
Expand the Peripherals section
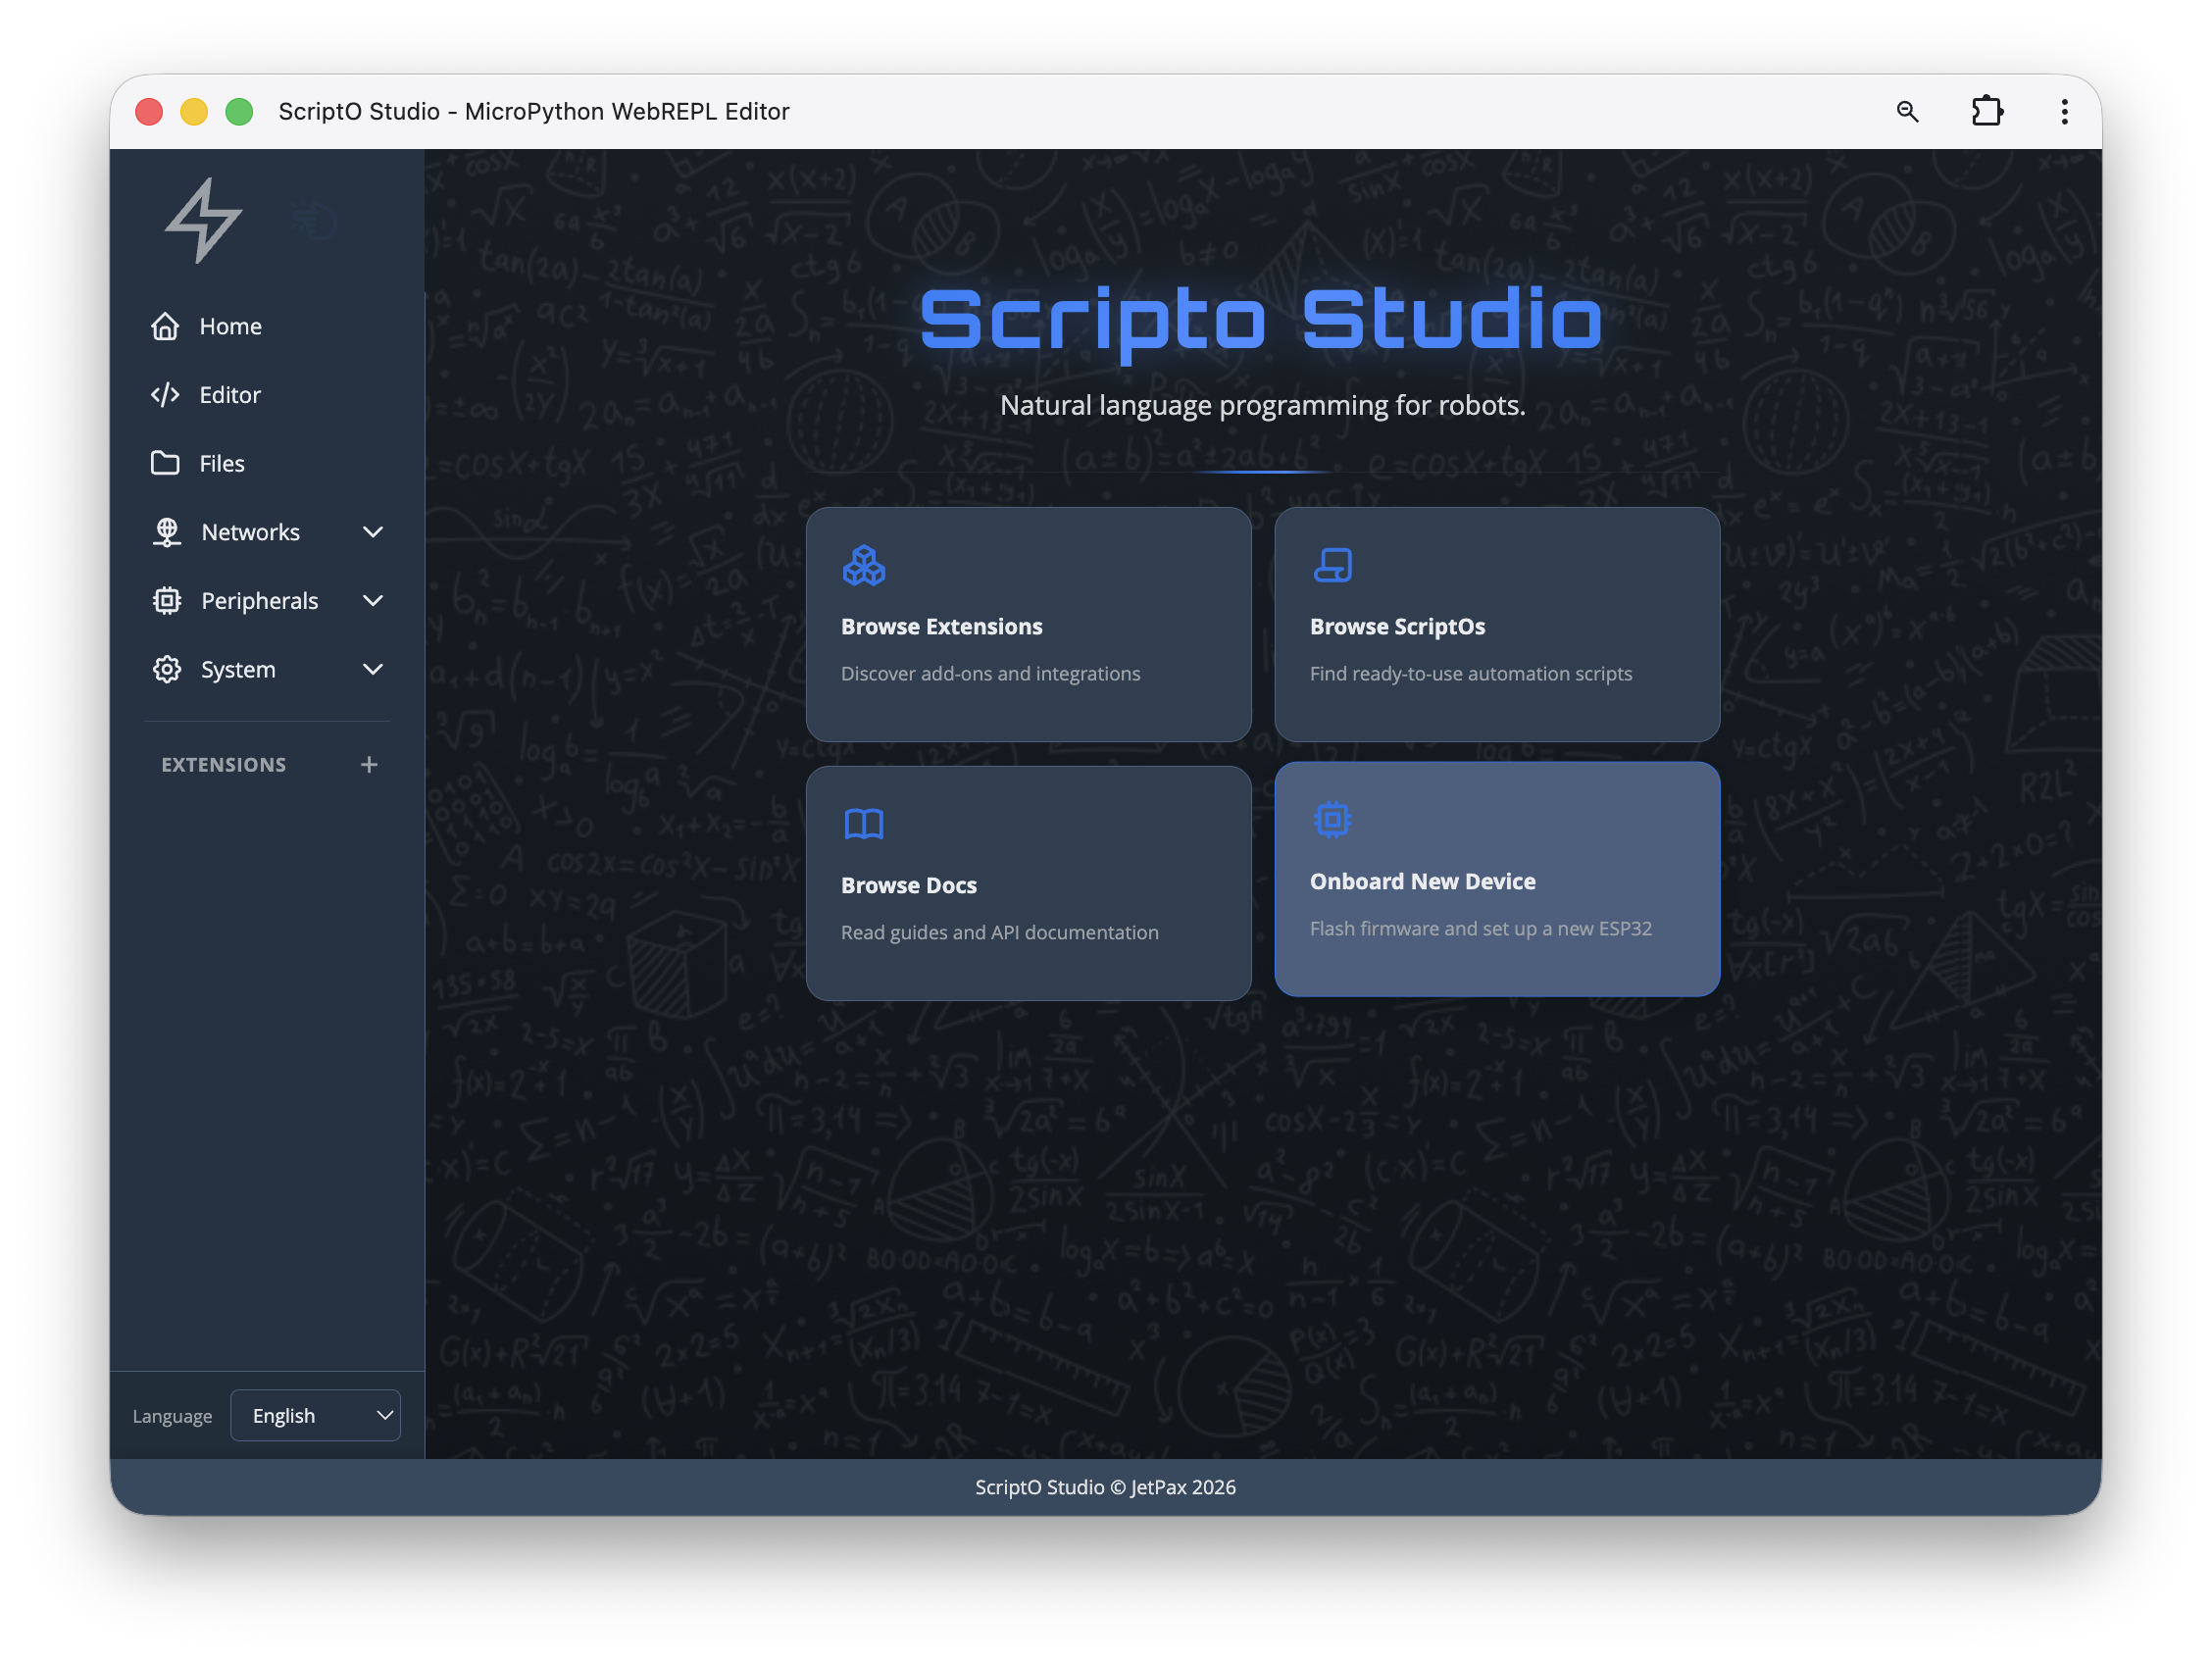pos(372,600)
